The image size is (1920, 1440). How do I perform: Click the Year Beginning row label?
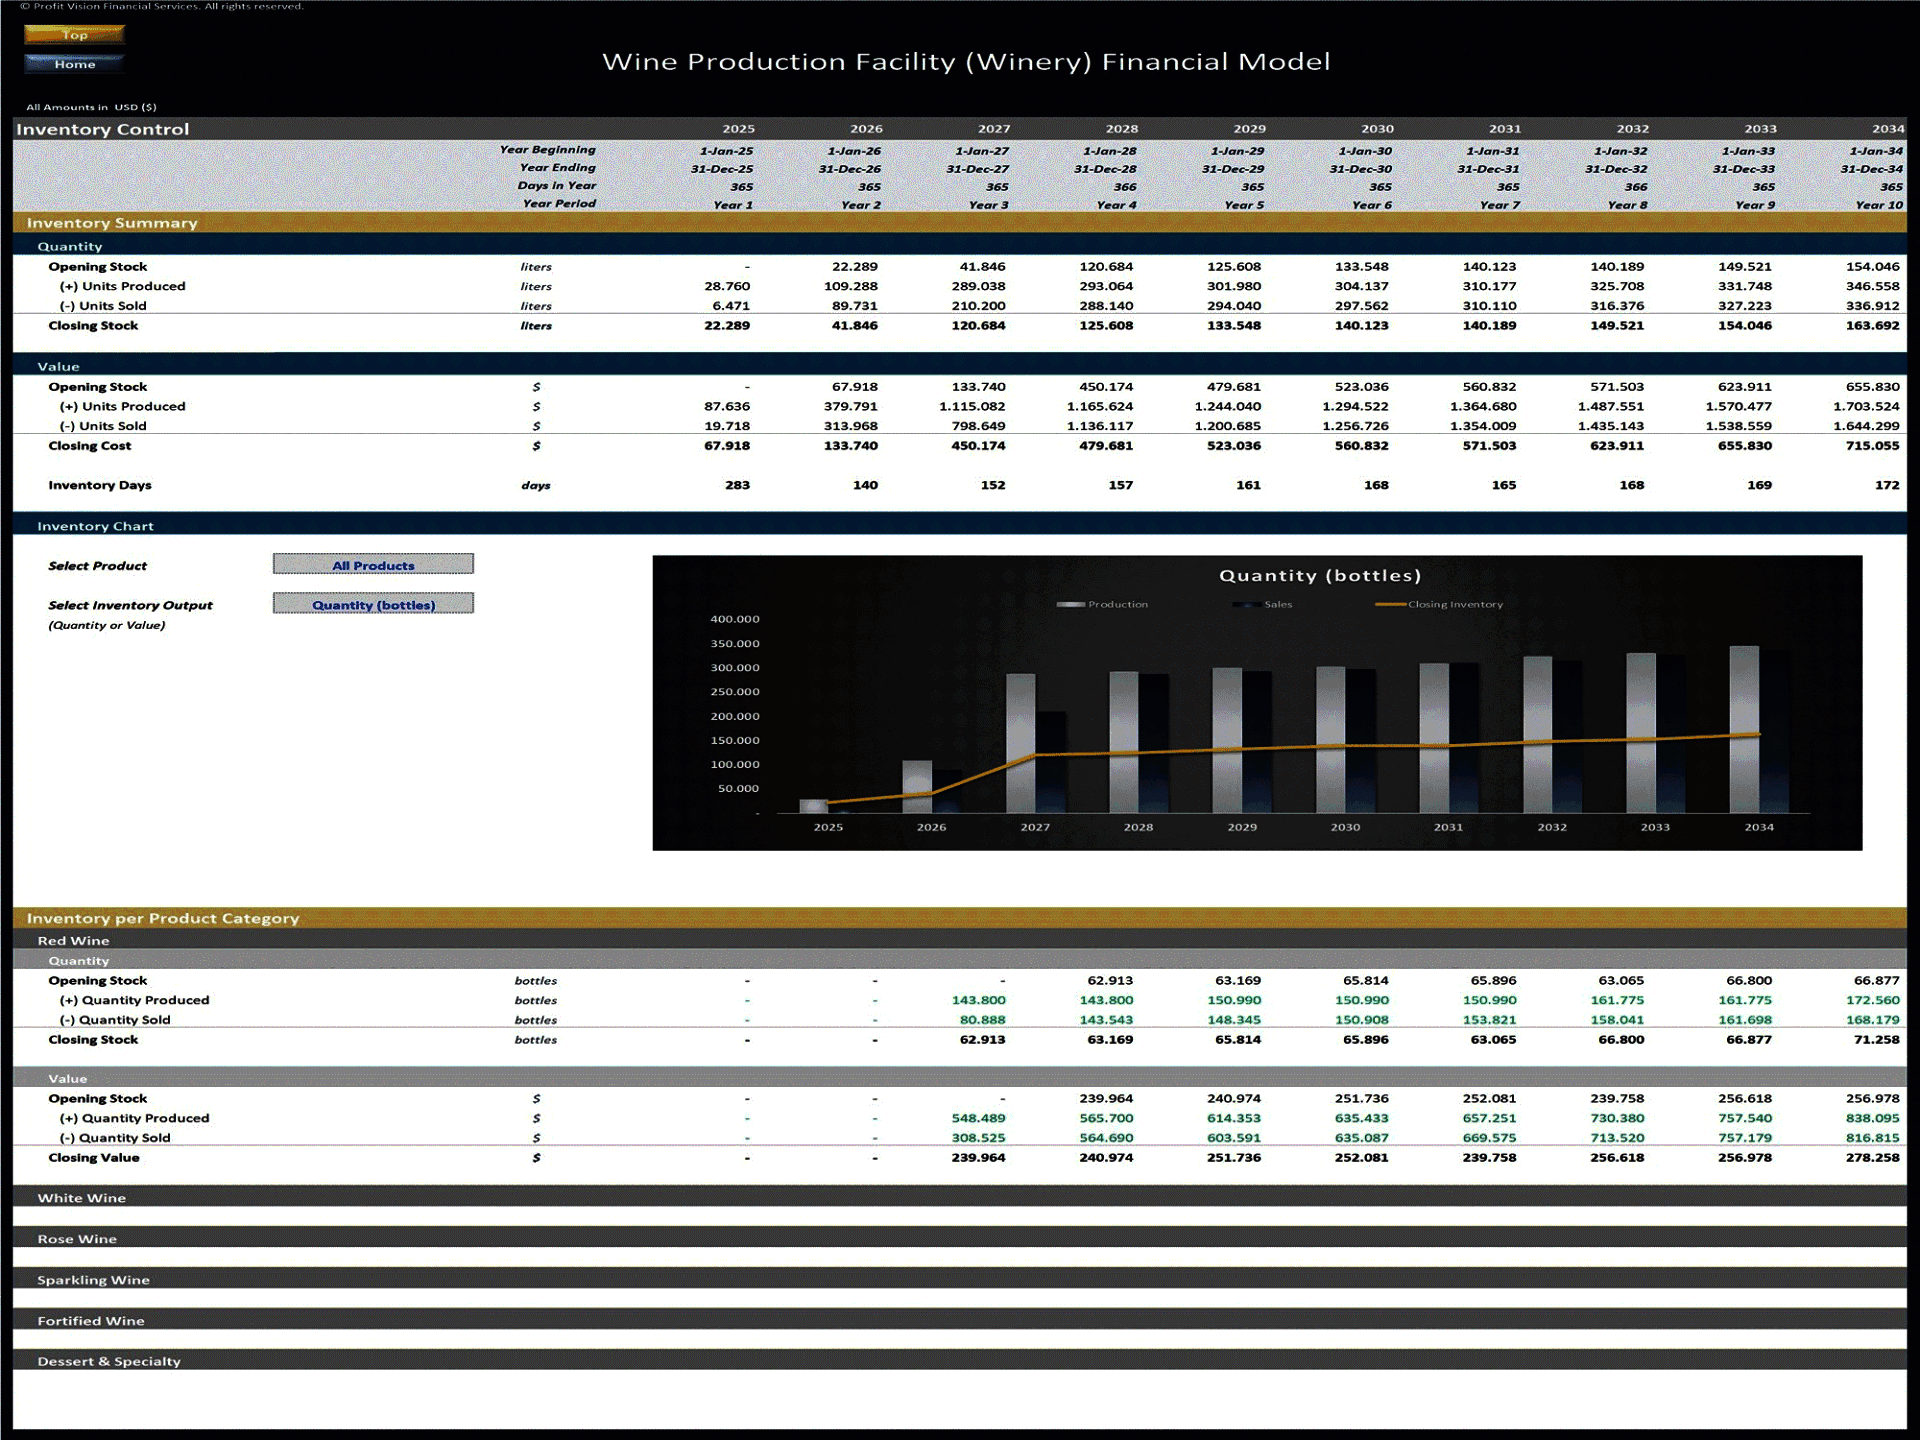pyautogui.click(x=547, y=150)
